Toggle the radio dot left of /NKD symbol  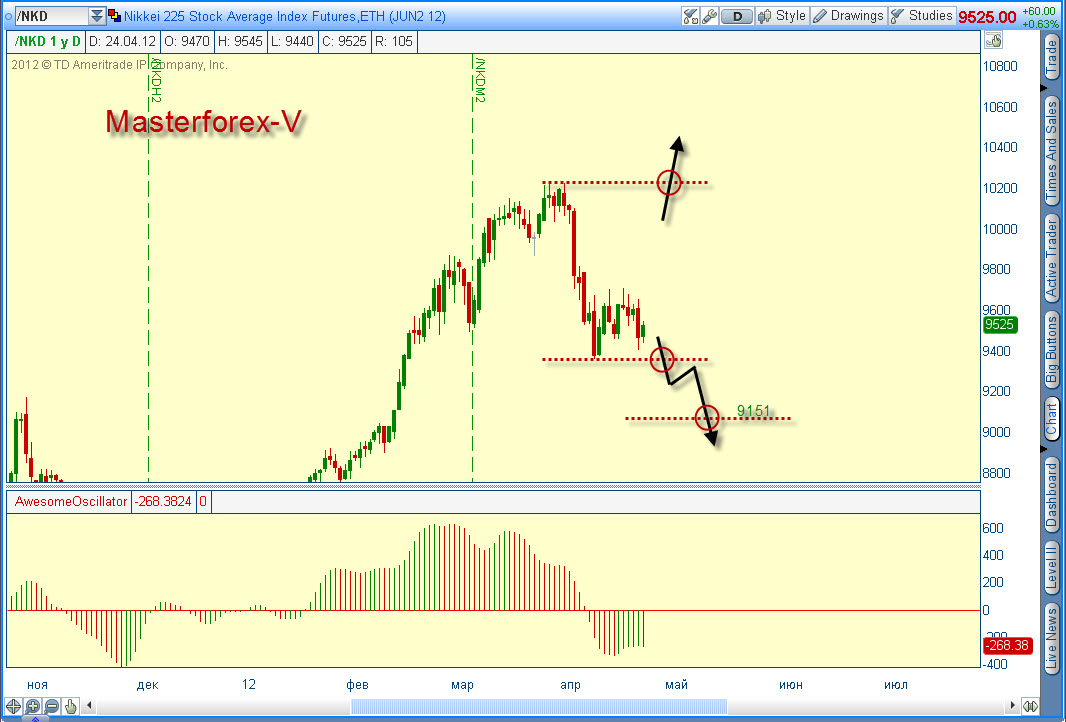coord(8,16)
